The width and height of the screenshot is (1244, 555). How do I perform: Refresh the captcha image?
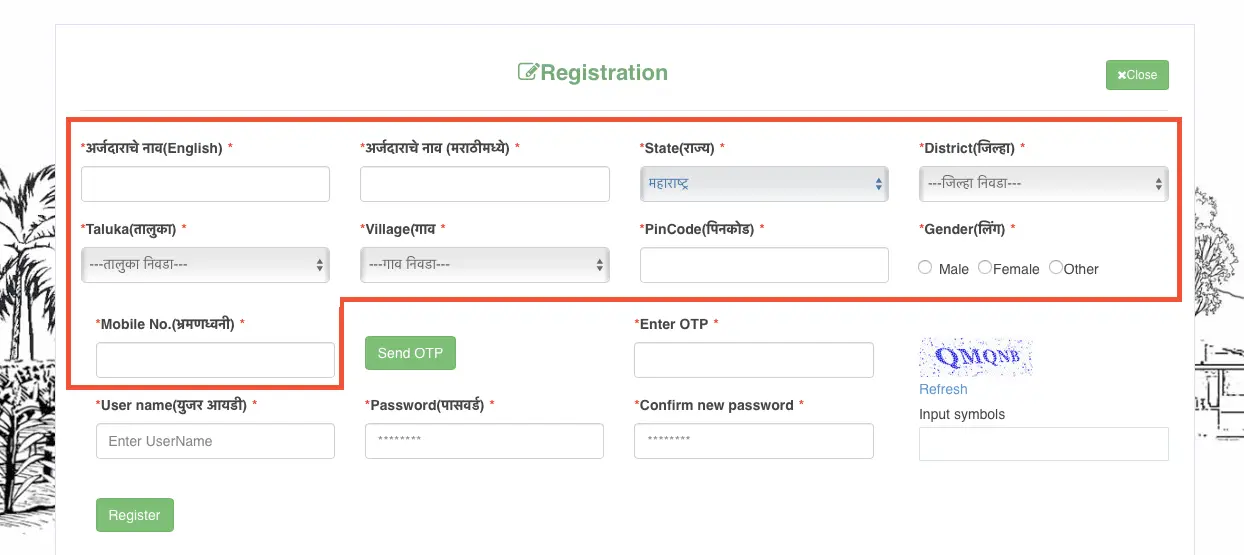(x=943, y=389)
